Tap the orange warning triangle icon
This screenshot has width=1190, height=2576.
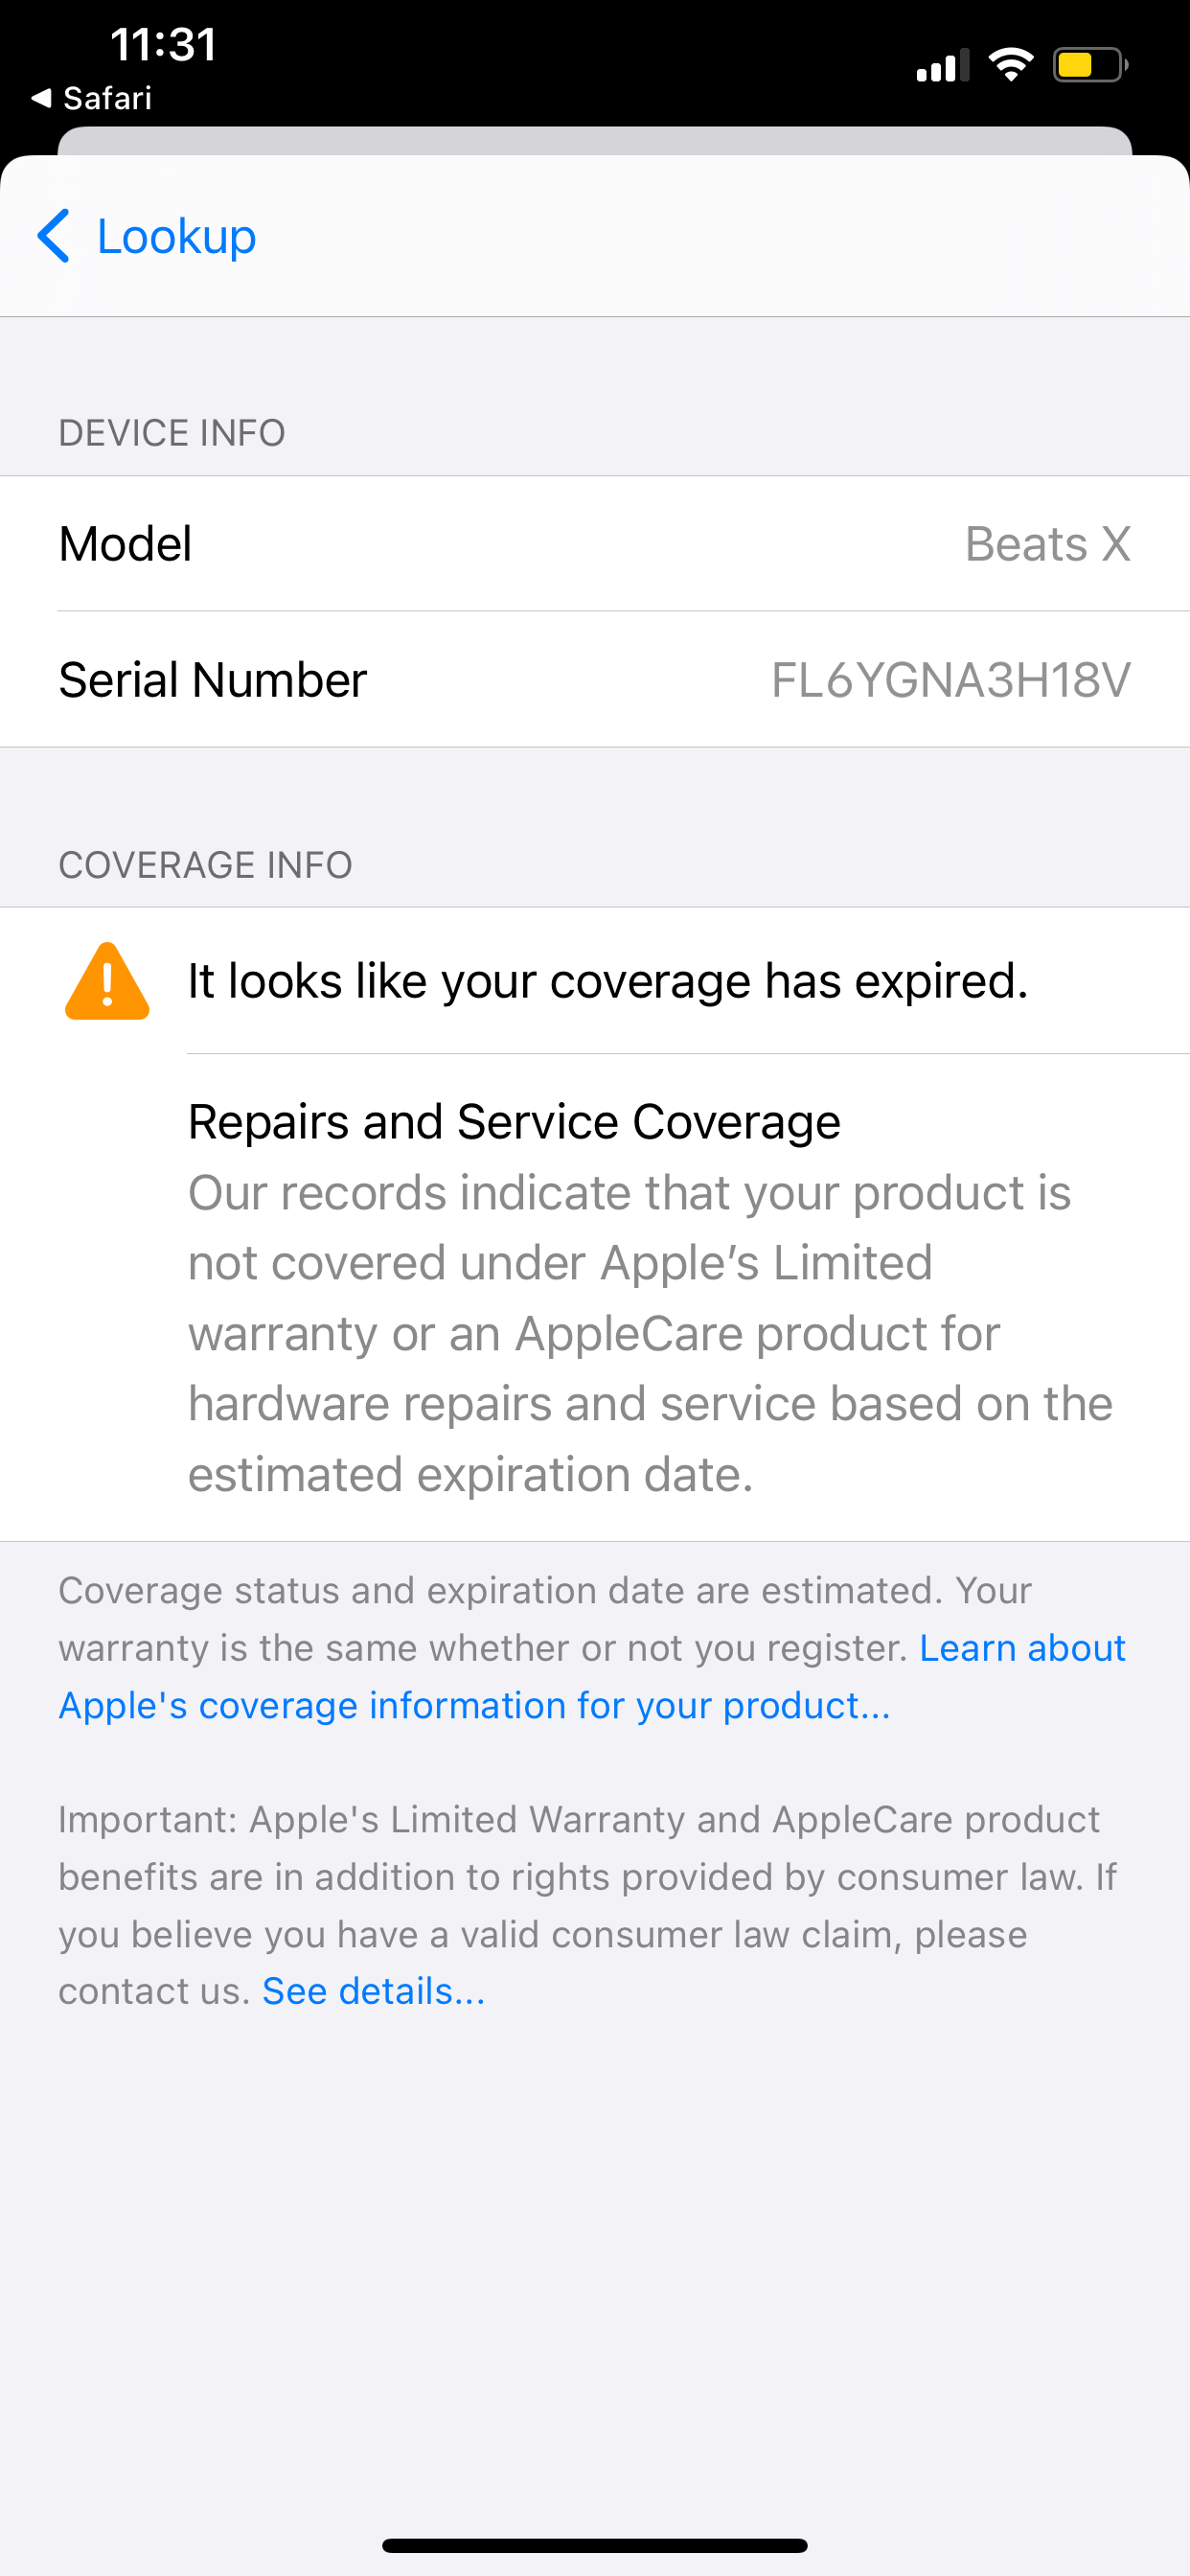pyautogui.click(x=107, y=981)
